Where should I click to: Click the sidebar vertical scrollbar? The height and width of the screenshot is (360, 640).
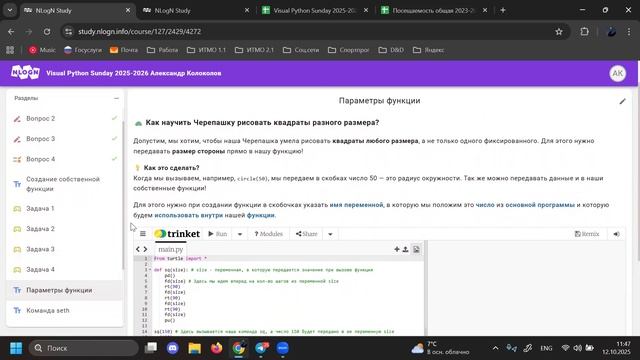point(123,195)
